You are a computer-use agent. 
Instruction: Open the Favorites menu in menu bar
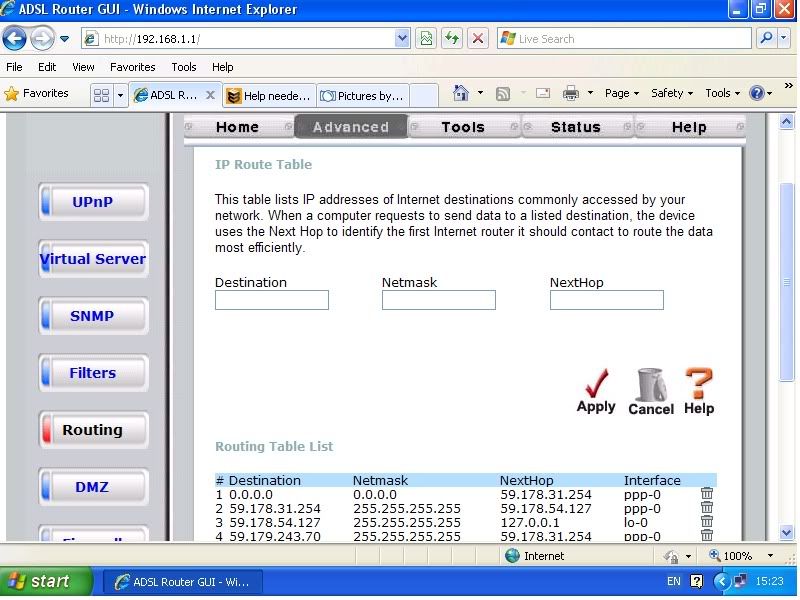pos(132,67)
